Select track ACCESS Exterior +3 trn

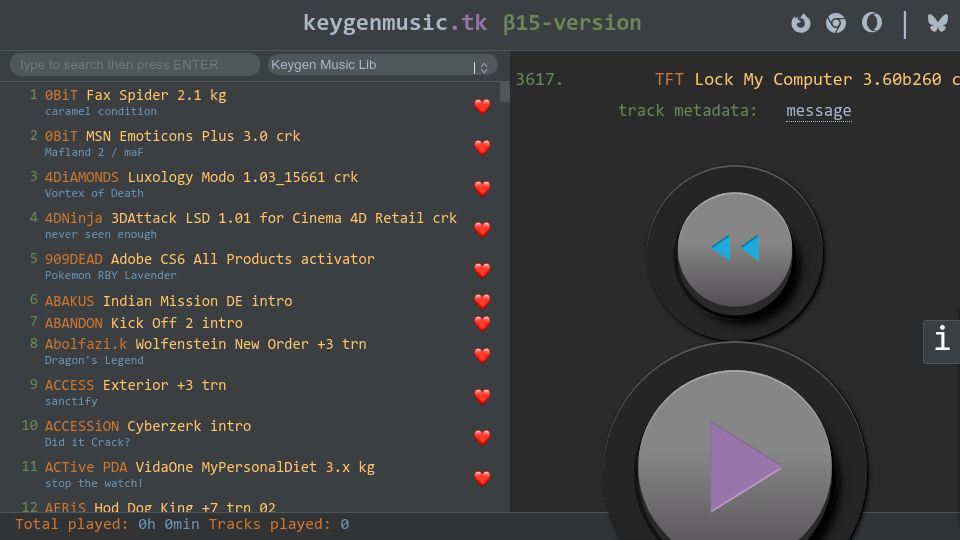pyautogui.click(x=135, y=385)
